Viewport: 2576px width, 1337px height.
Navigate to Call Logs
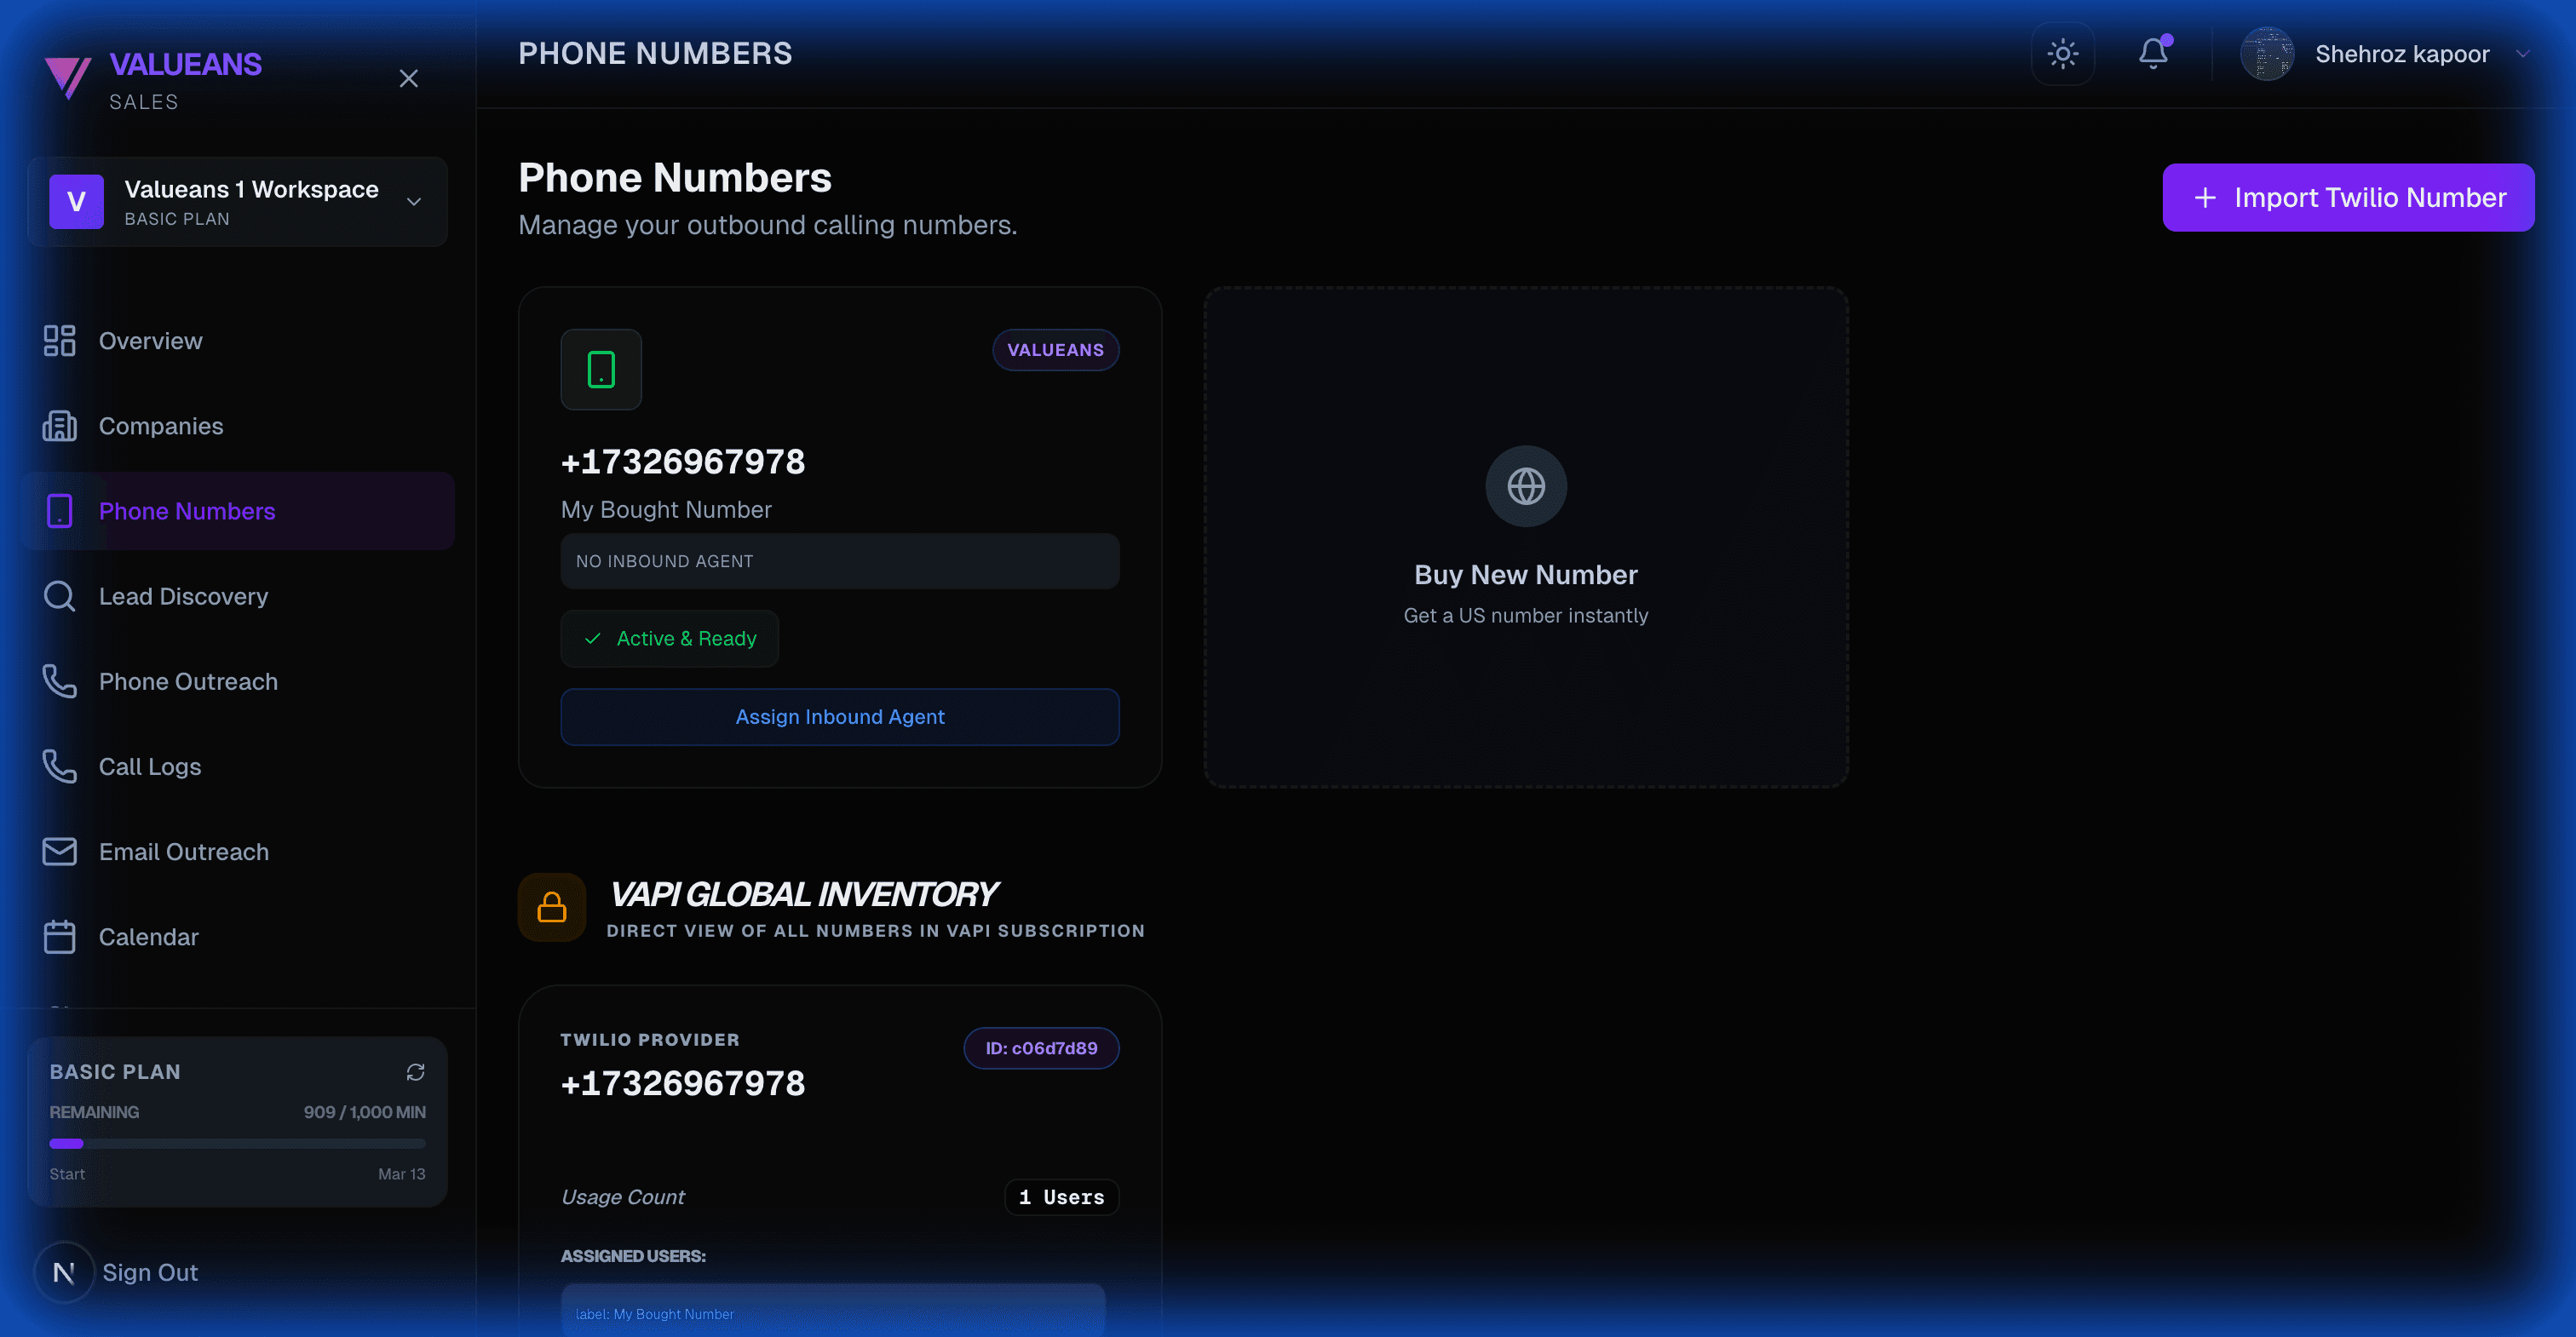click(x=150, y=767)
